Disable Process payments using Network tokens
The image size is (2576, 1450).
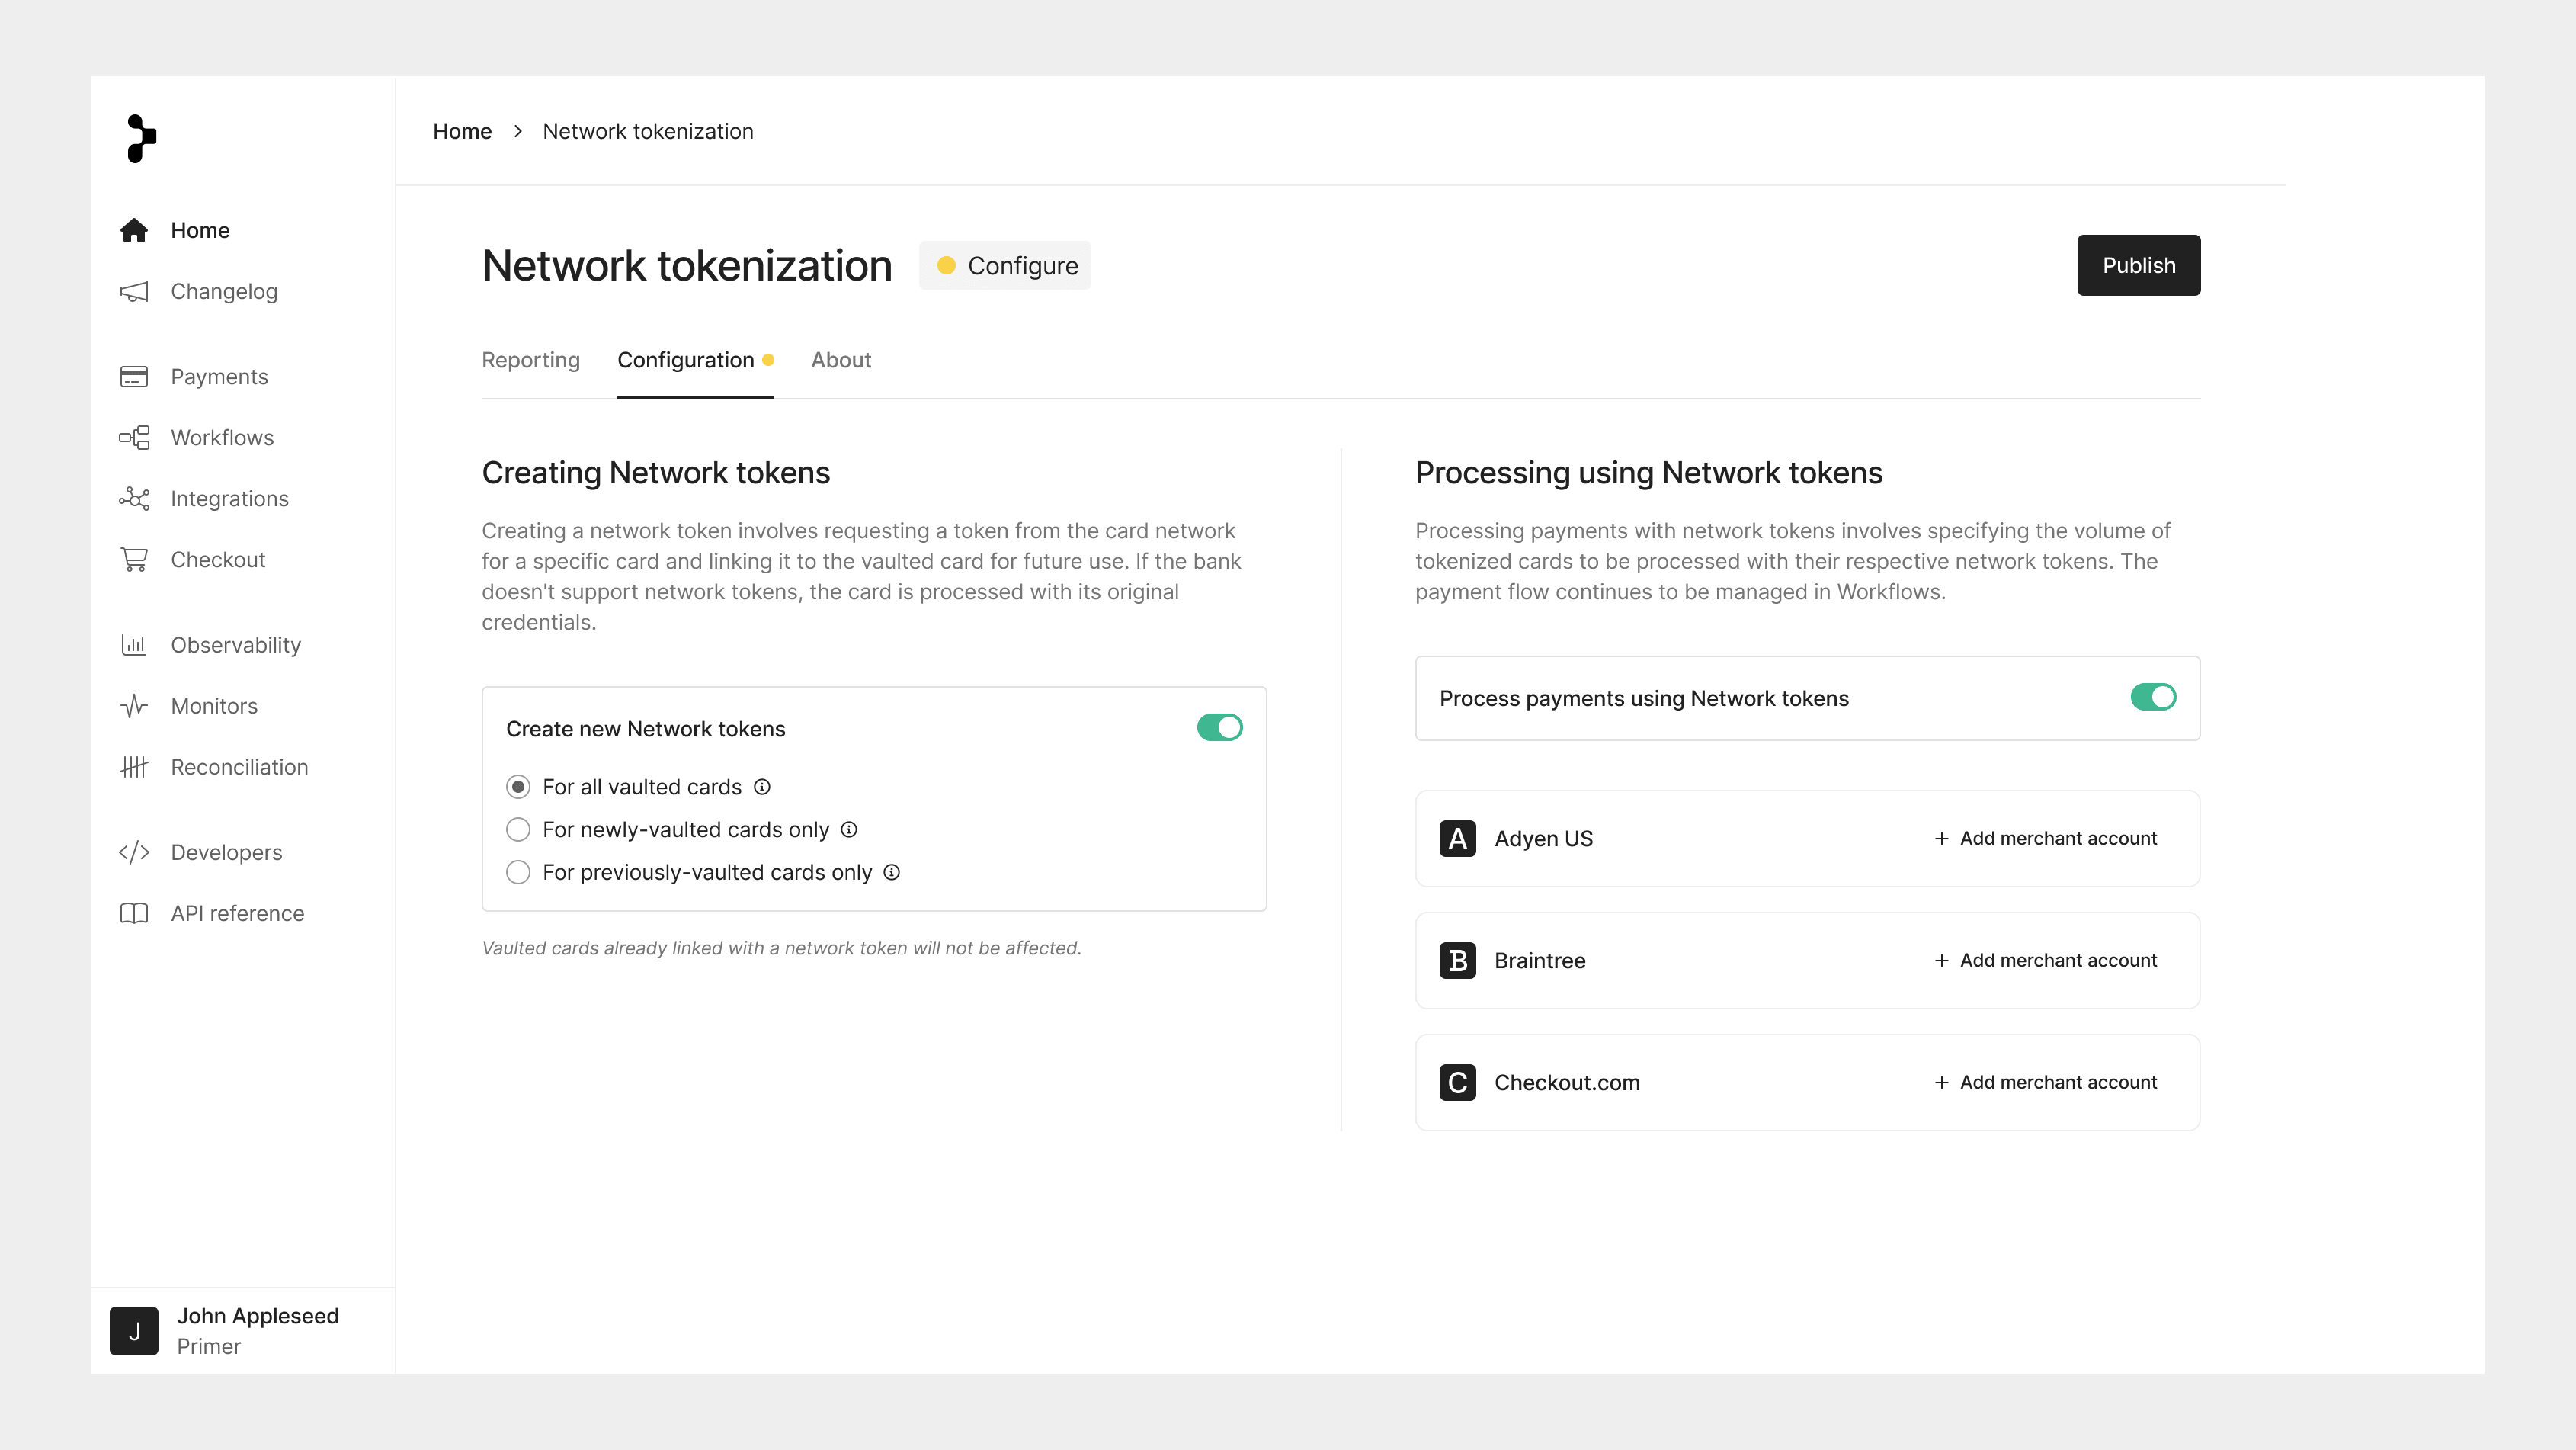pos(2153,697)
